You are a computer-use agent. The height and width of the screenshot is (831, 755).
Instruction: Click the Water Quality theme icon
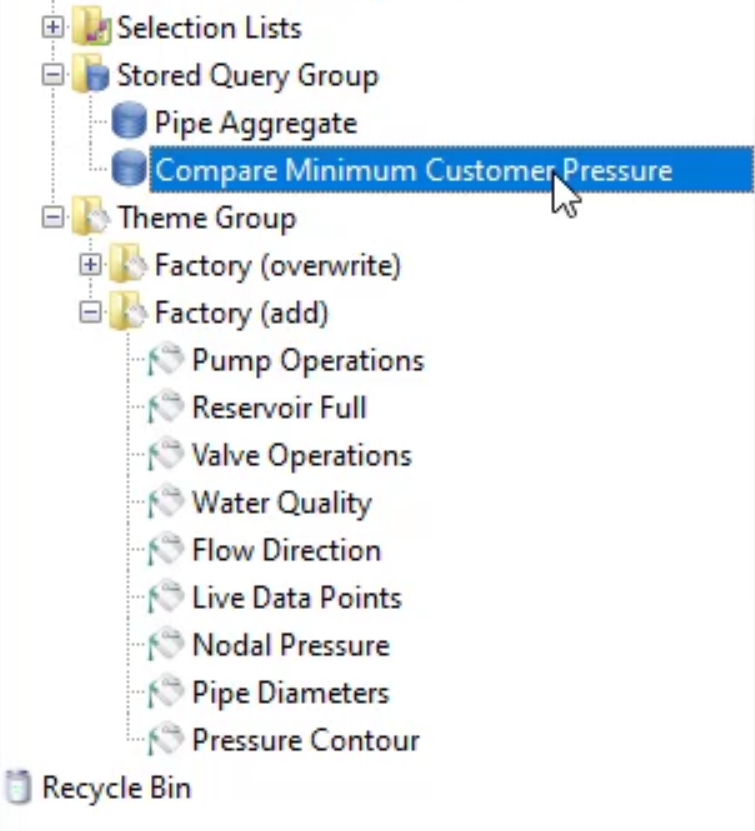click(166, 501)
